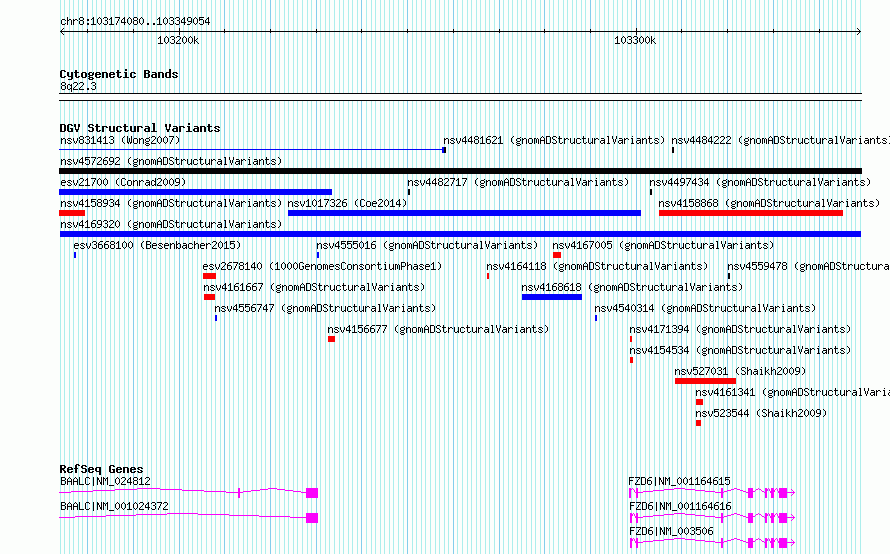
Task: Click the red block under nsv4161667
Action: pyautogui.click(x=209, y=297)
